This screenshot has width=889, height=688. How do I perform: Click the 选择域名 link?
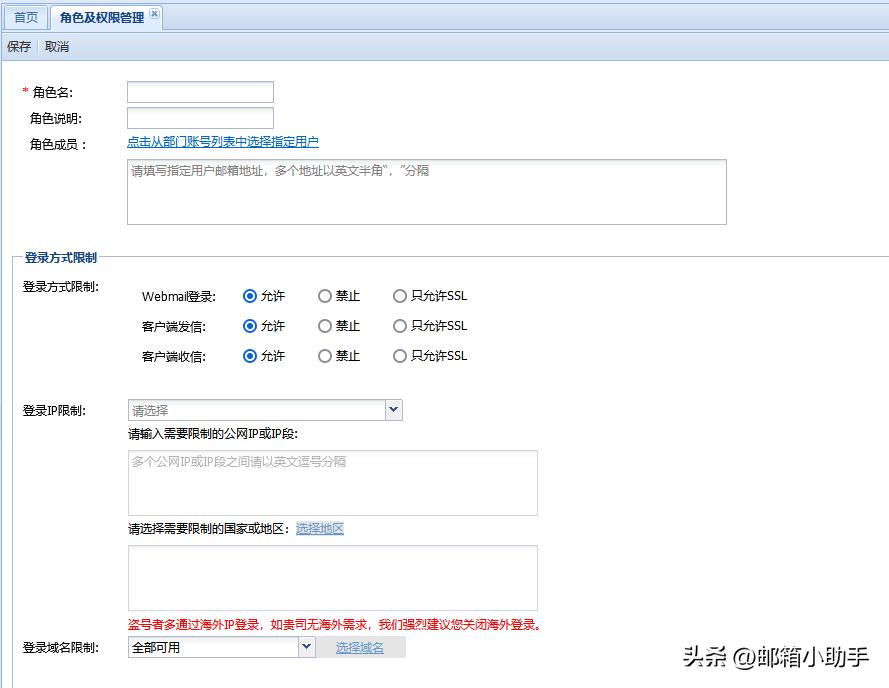tap(362, 647)
